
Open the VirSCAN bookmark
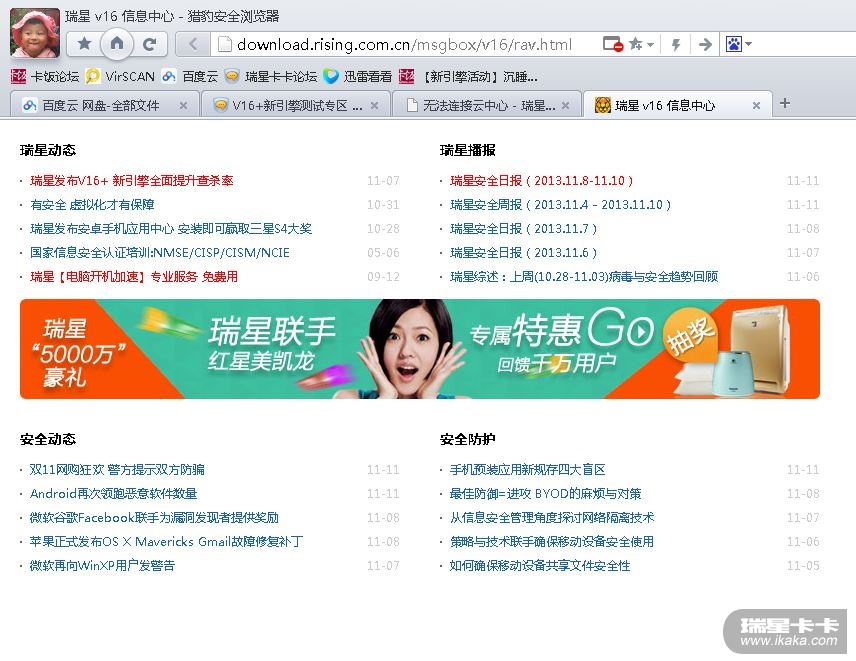point(121,76)
